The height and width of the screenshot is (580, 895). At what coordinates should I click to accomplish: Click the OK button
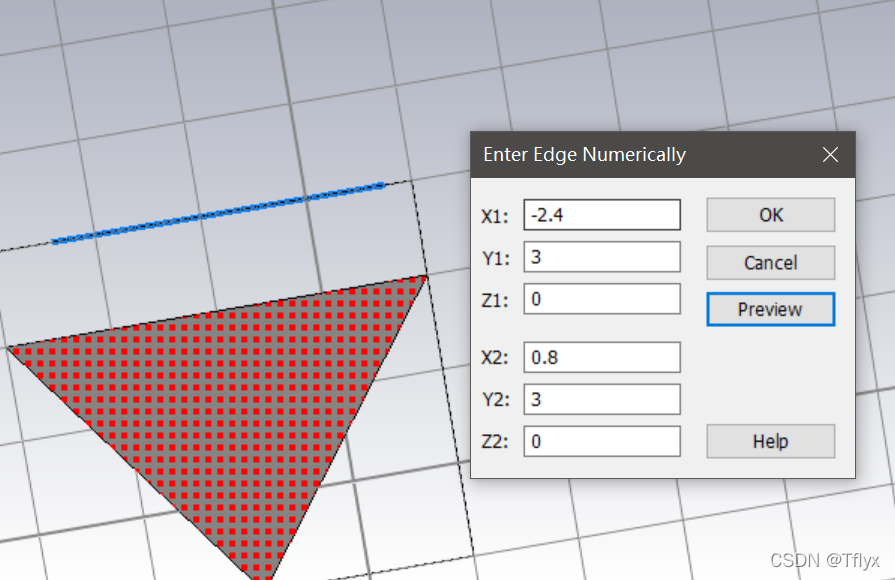[771, 215]
